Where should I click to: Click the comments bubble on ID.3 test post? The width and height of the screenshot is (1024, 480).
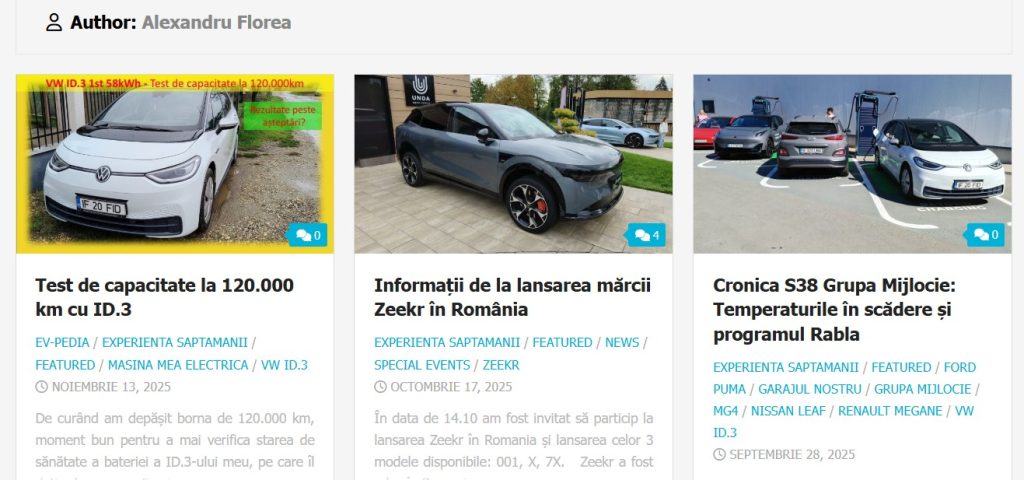[x=308, y=235]
